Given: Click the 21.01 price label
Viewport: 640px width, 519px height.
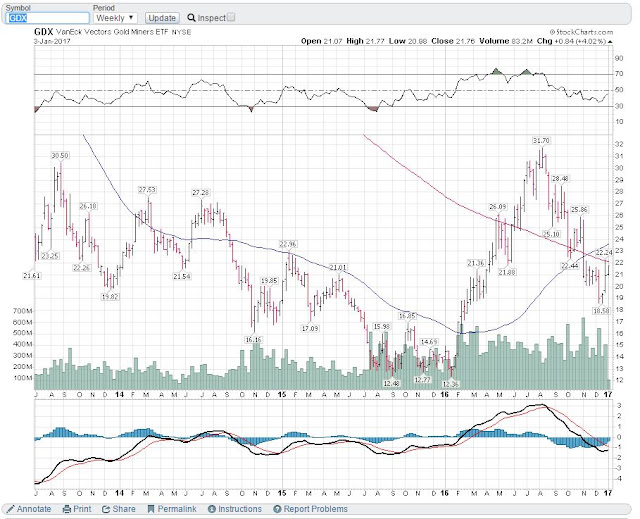Looking at the screenshot, I should point(338,268).
